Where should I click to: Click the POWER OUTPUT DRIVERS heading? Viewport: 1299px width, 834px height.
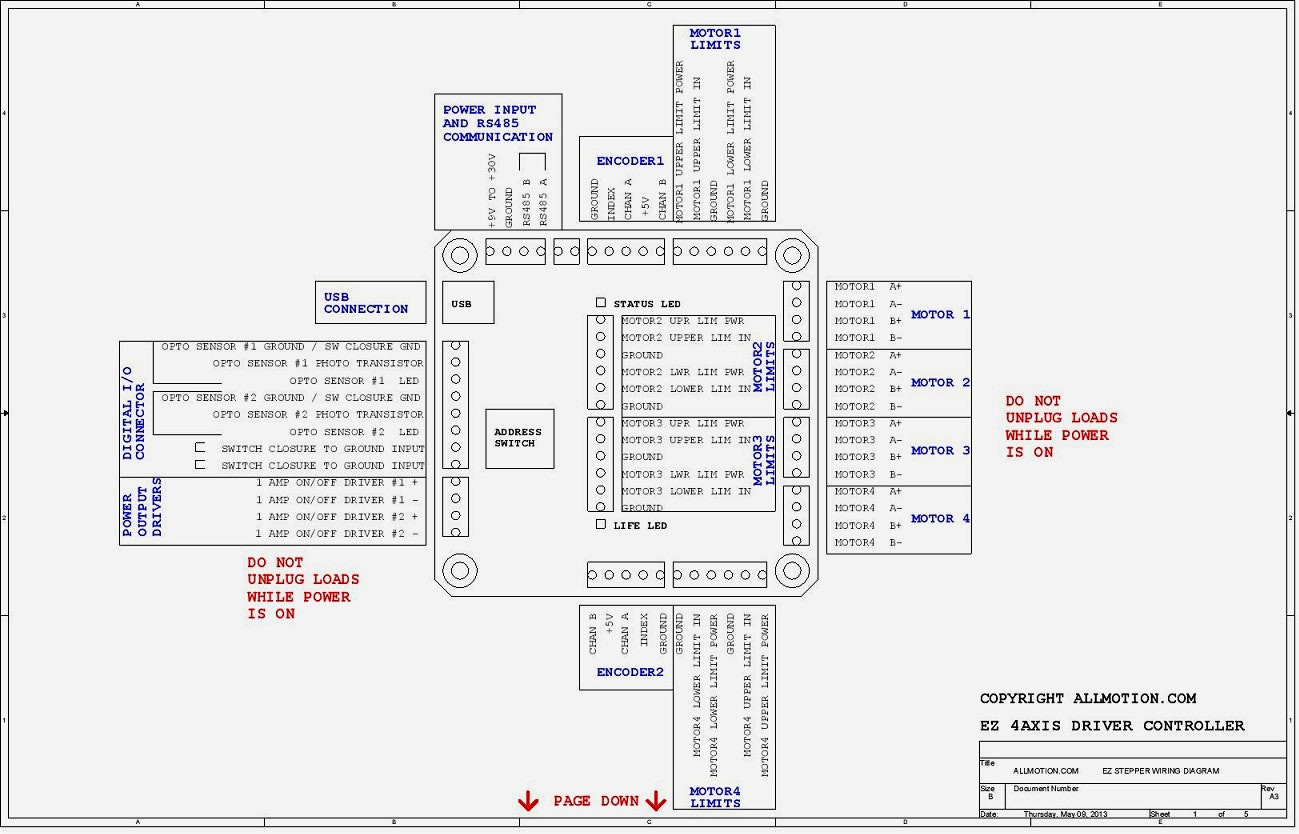(141, 509)
